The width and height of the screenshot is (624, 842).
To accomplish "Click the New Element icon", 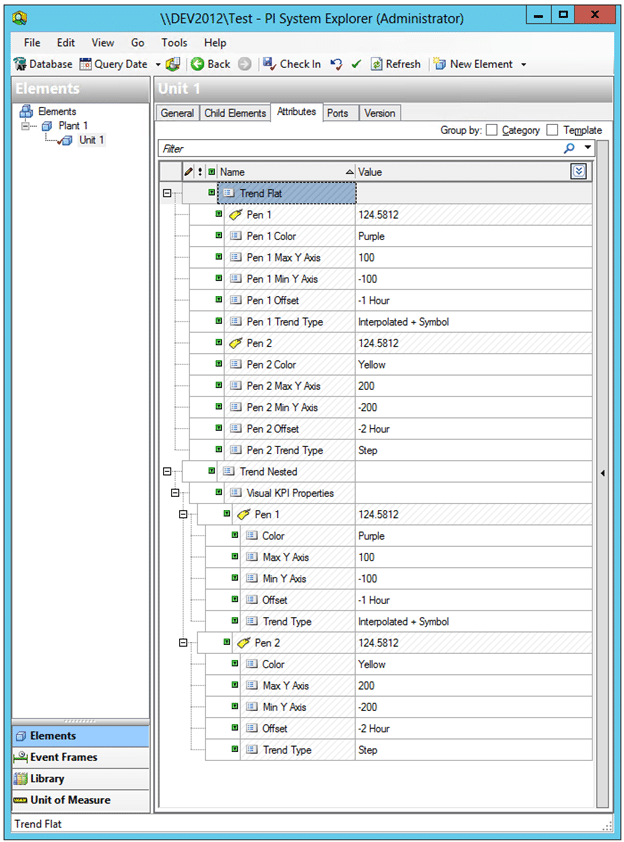I will (x=440, y=64).
